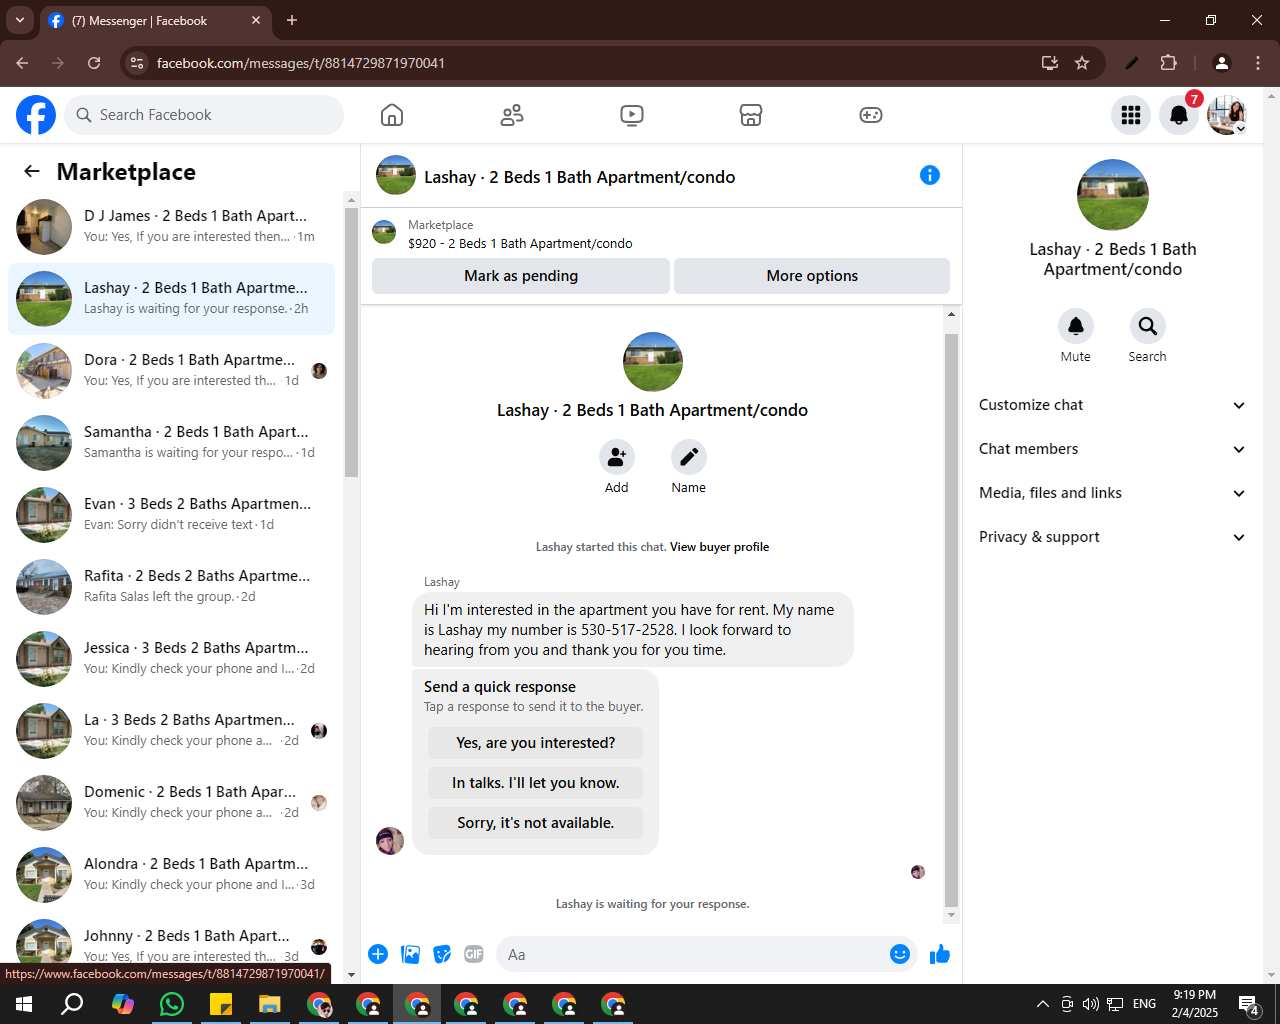Open Windows Start menu
Image resolution: width=1280 pixels, height=1024 pixels.
coord(24,1004)
